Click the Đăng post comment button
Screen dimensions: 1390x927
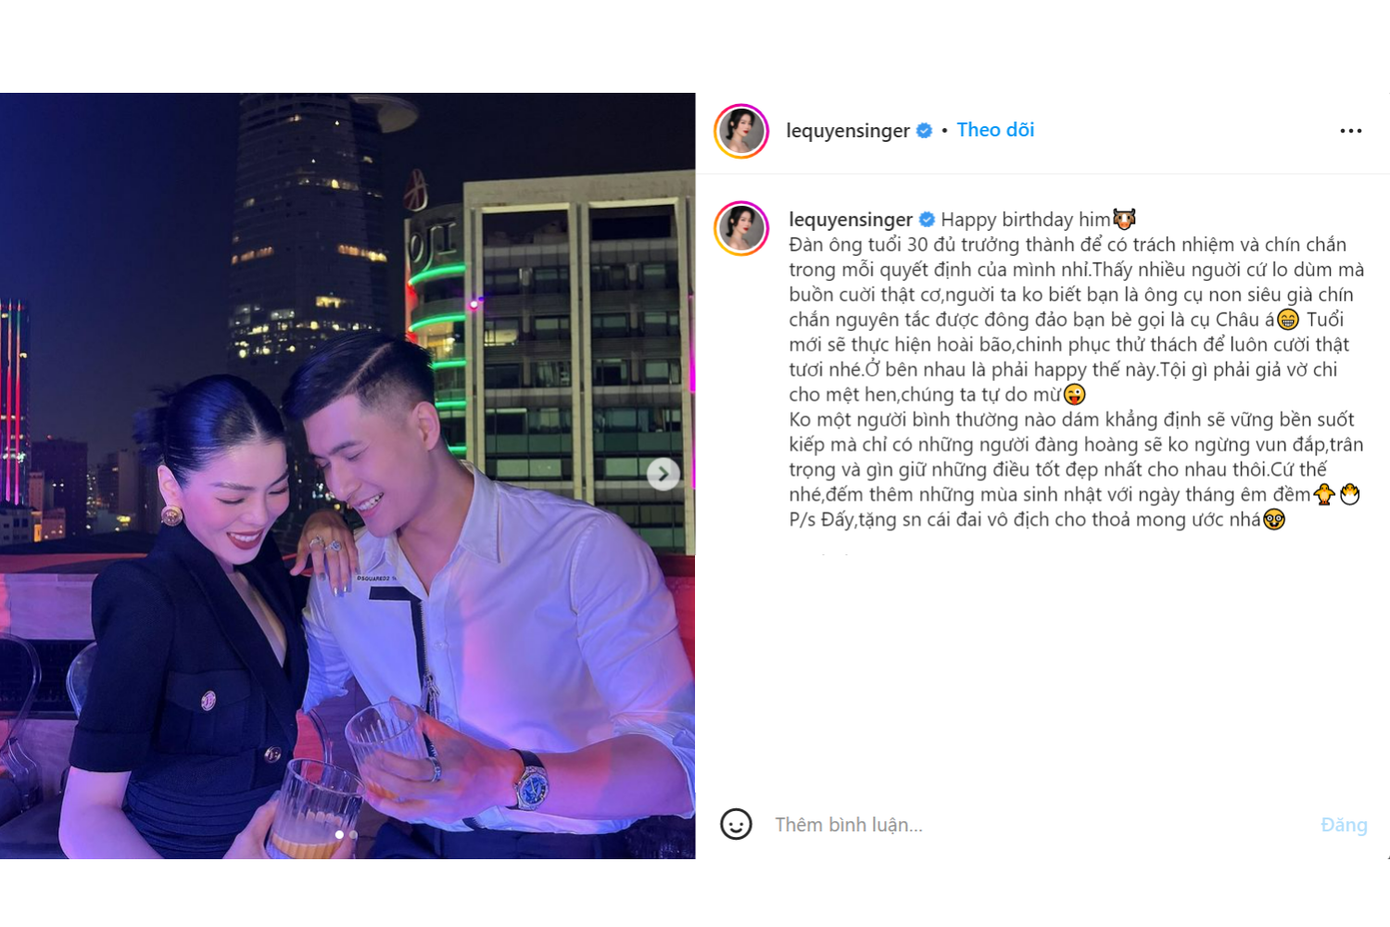click(1343, 825)
